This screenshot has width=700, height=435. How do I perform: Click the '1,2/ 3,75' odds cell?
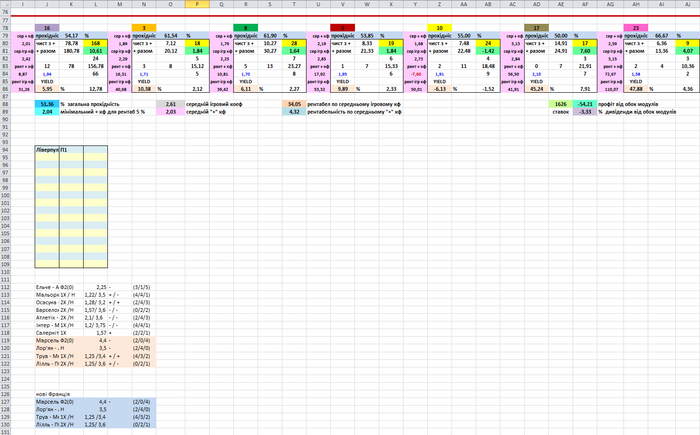point(95,325)
